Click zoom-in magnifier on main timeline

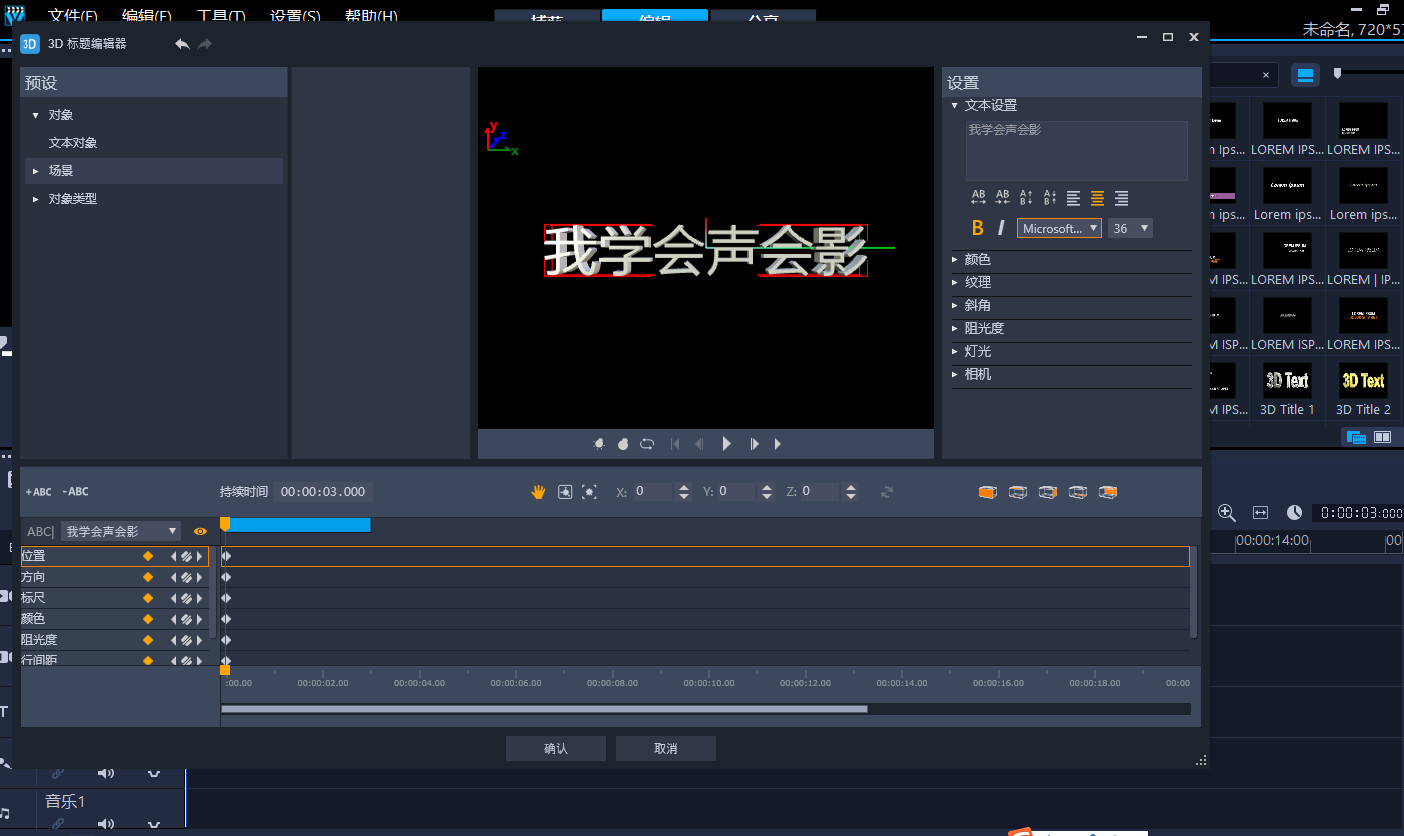point(1227,512)
